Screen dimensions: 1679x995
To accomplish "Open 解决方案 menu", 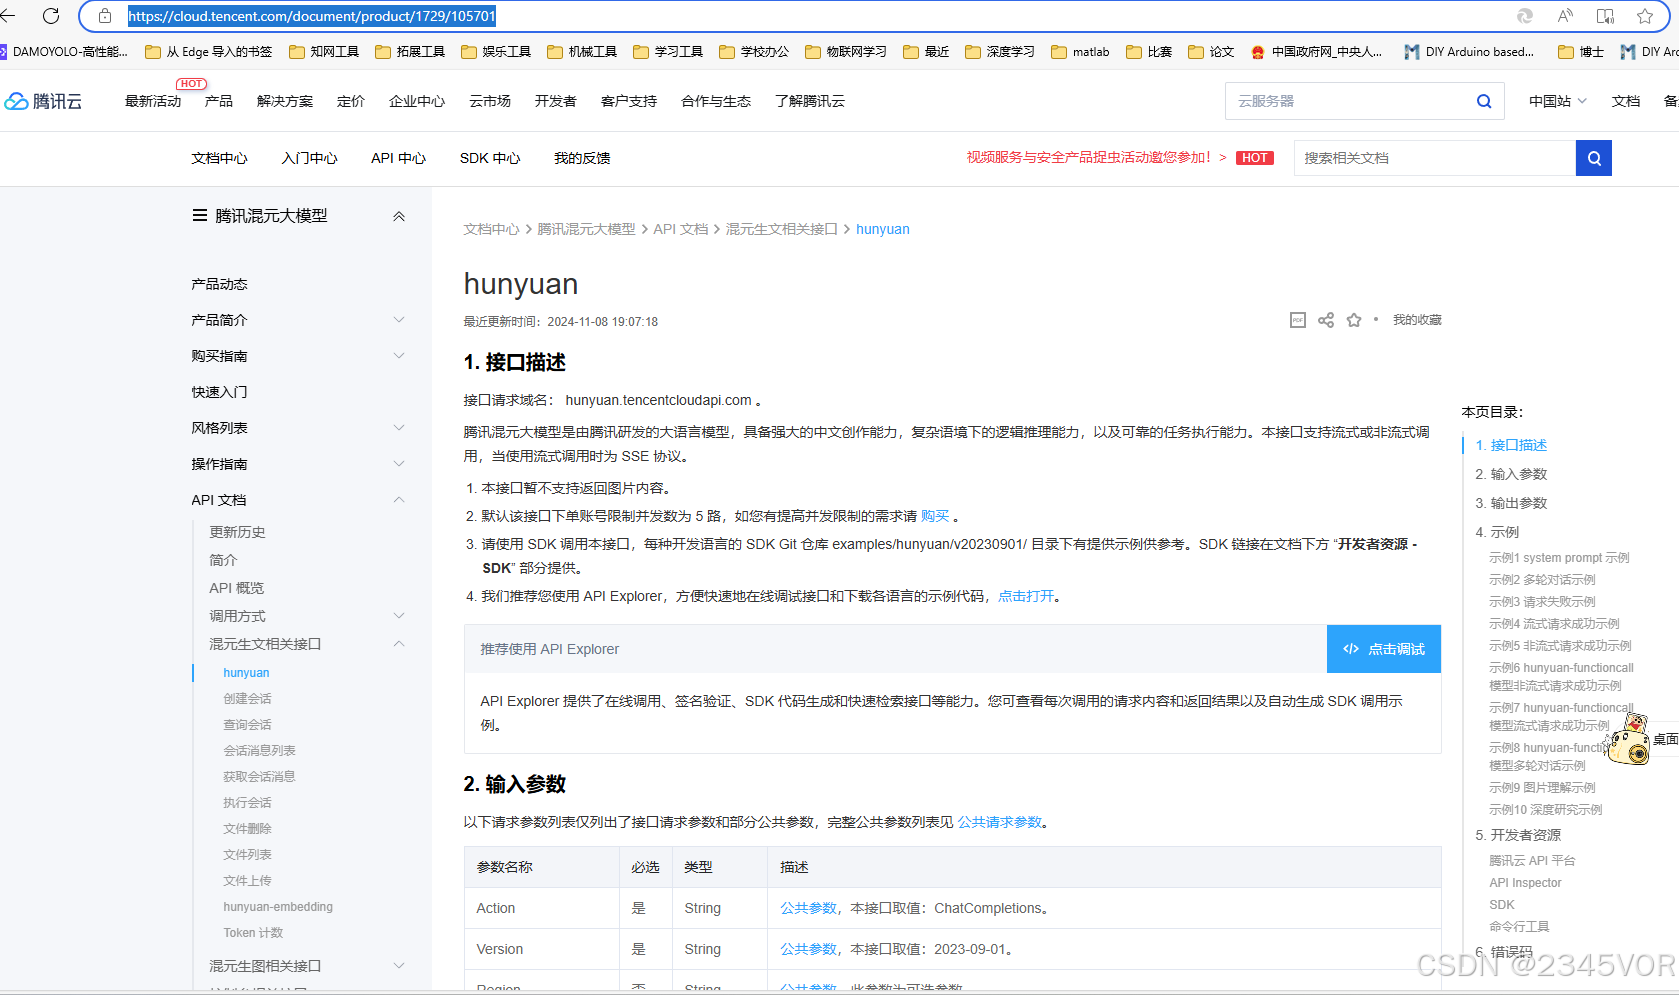I will coord(285,101).
